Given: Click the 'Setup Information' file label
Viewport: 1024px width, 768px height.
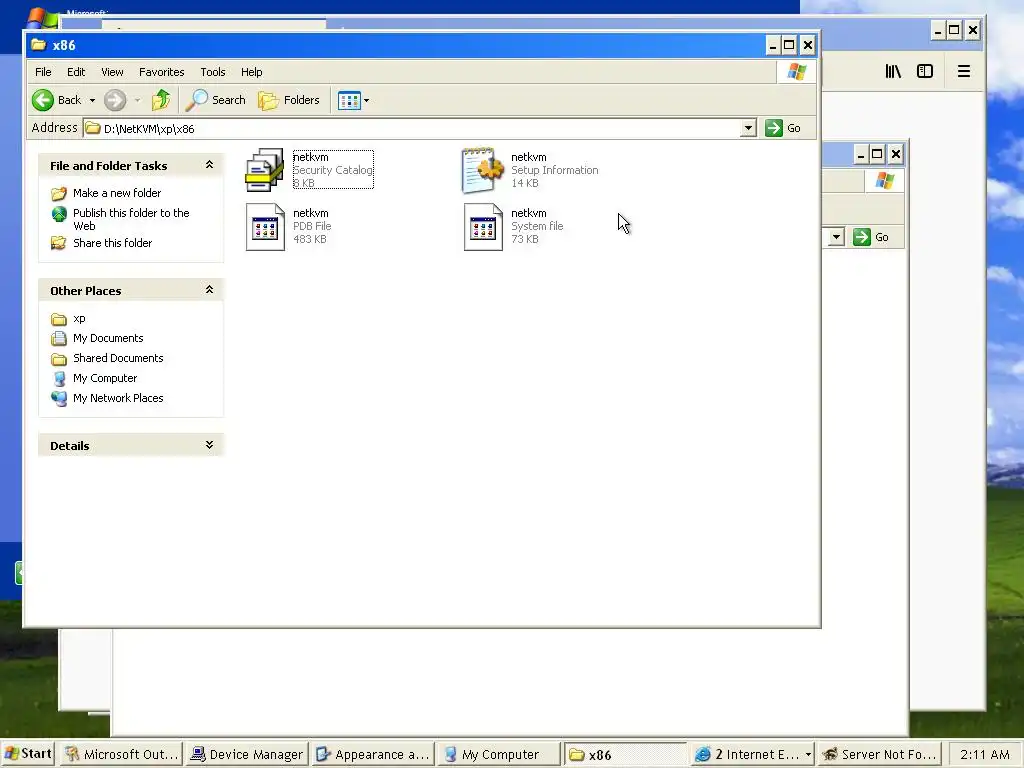Looking at the screenshot, I should pos(554,170).
